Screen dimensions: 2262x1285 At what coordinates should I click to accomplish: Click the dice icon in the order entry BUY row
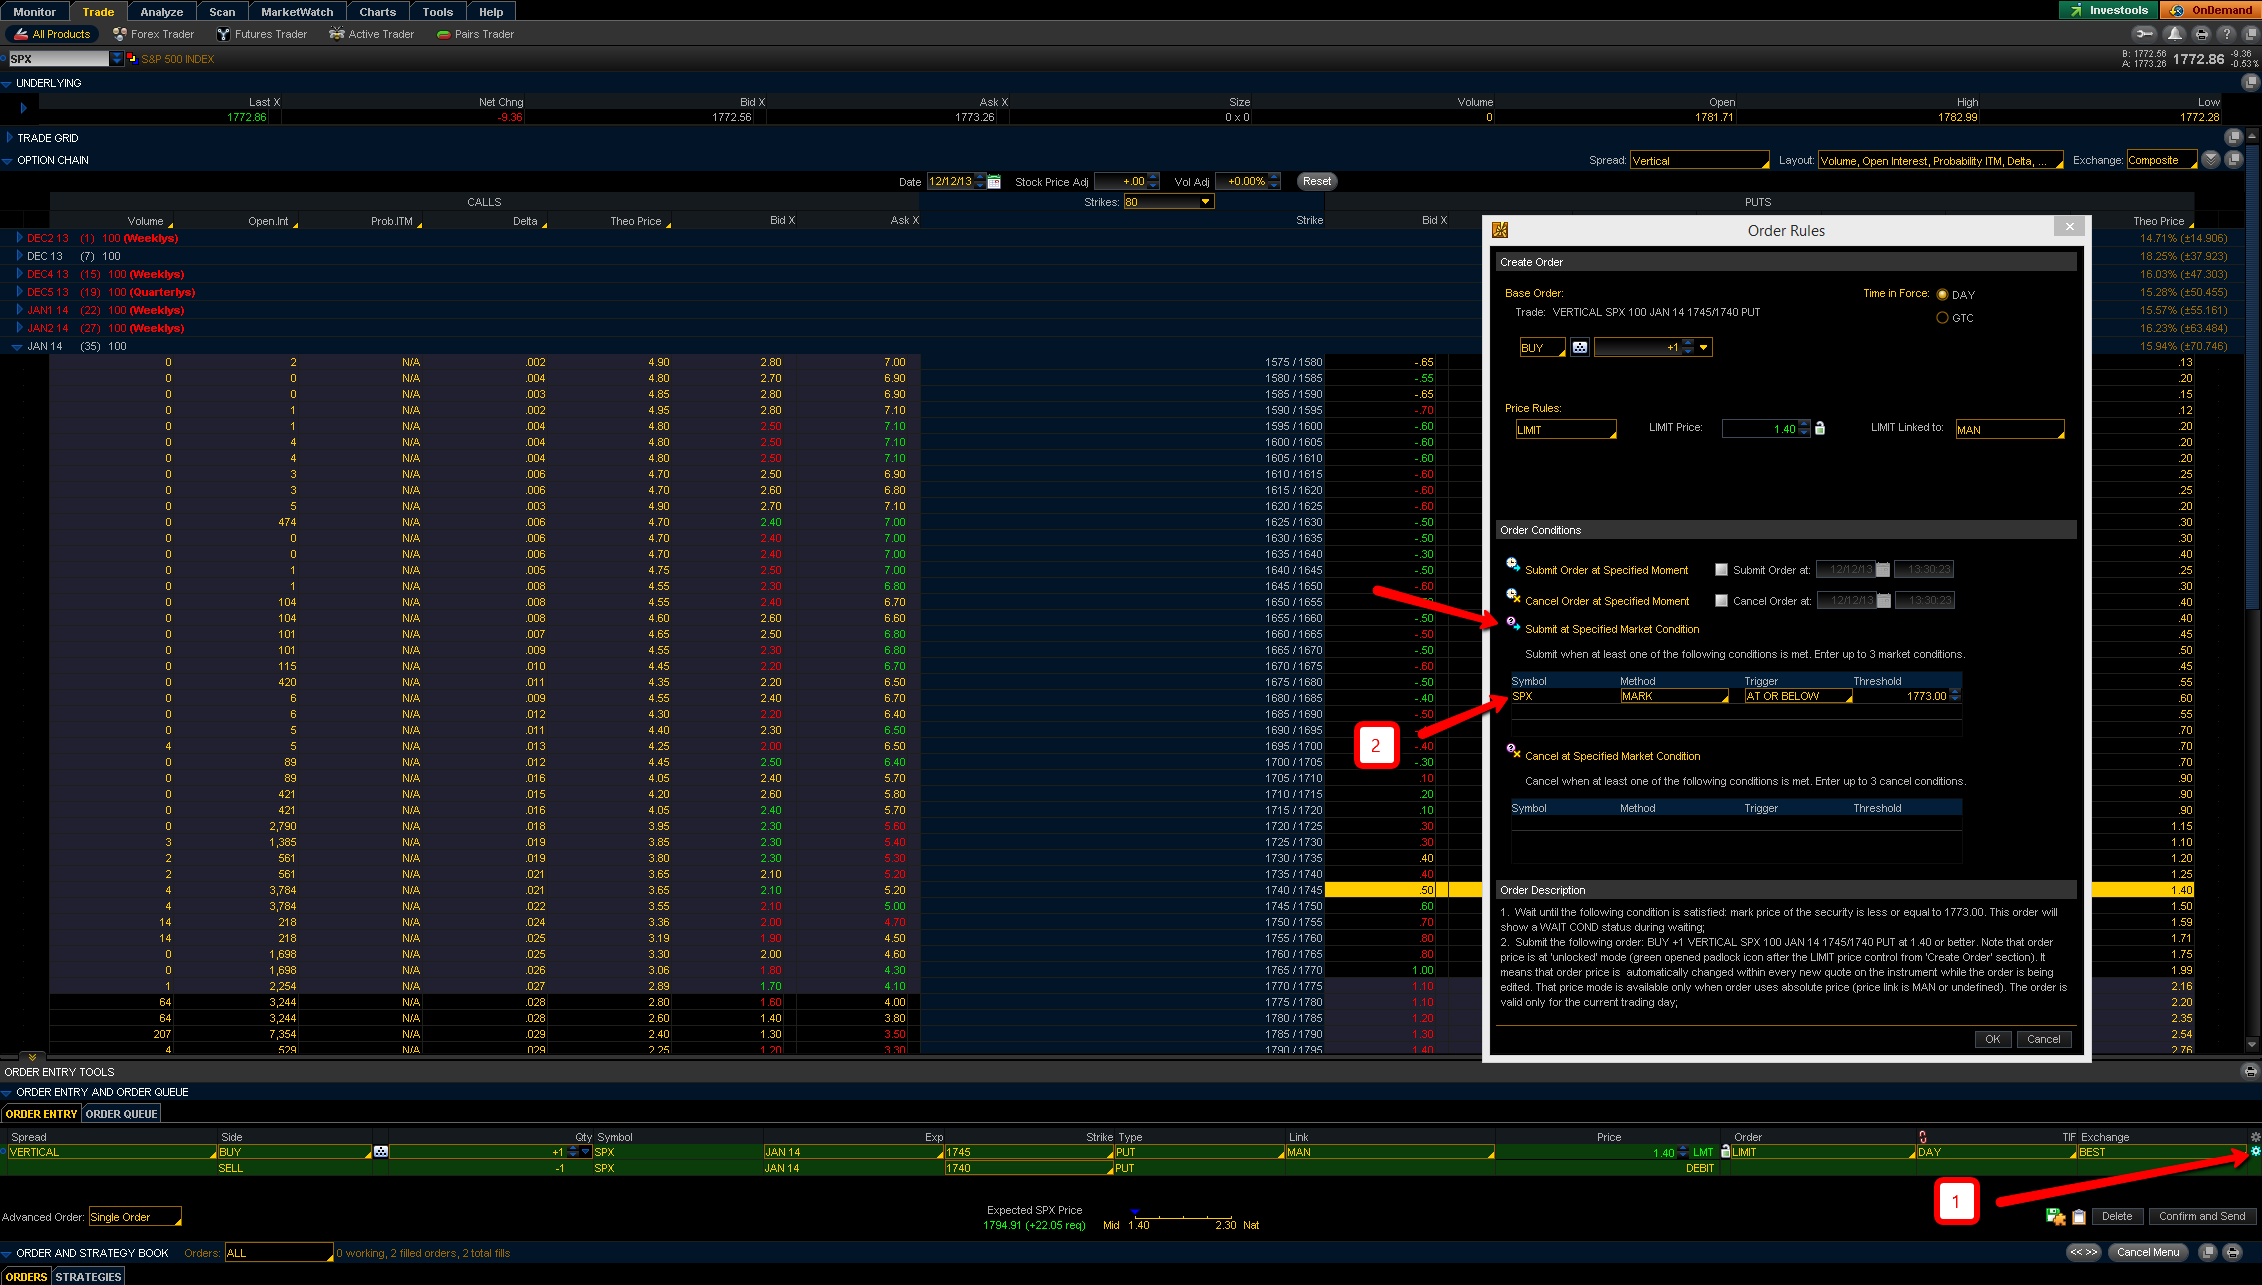pyautogui.click(x=380, y=1152)
